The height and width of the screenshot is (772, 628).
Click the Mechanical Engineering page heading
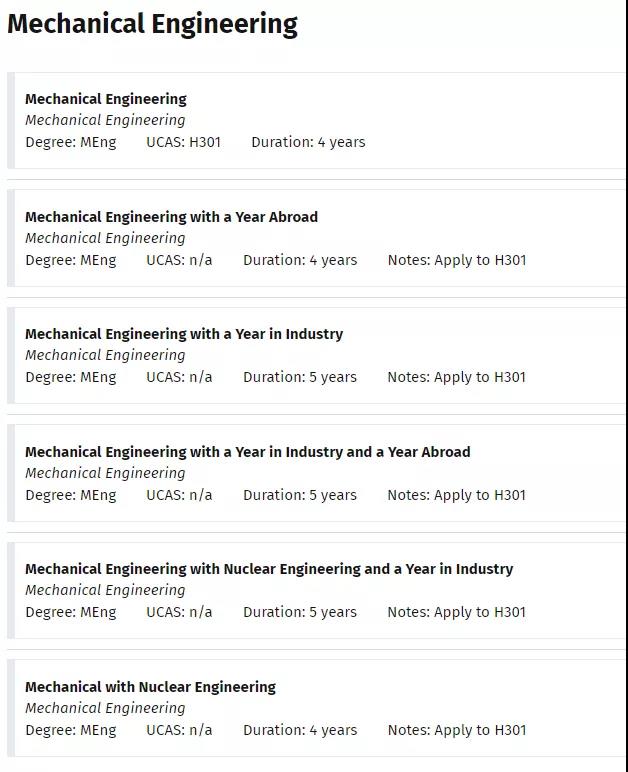[153, 25]
